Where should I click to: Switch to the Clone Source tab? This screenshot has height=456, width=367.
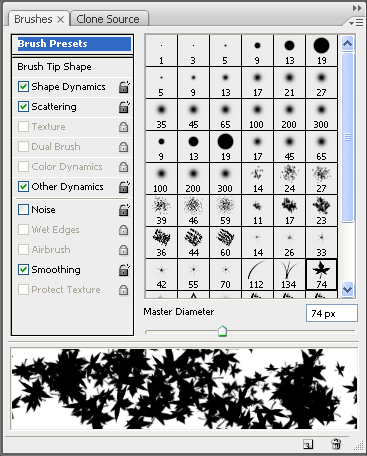coord(108,19)
